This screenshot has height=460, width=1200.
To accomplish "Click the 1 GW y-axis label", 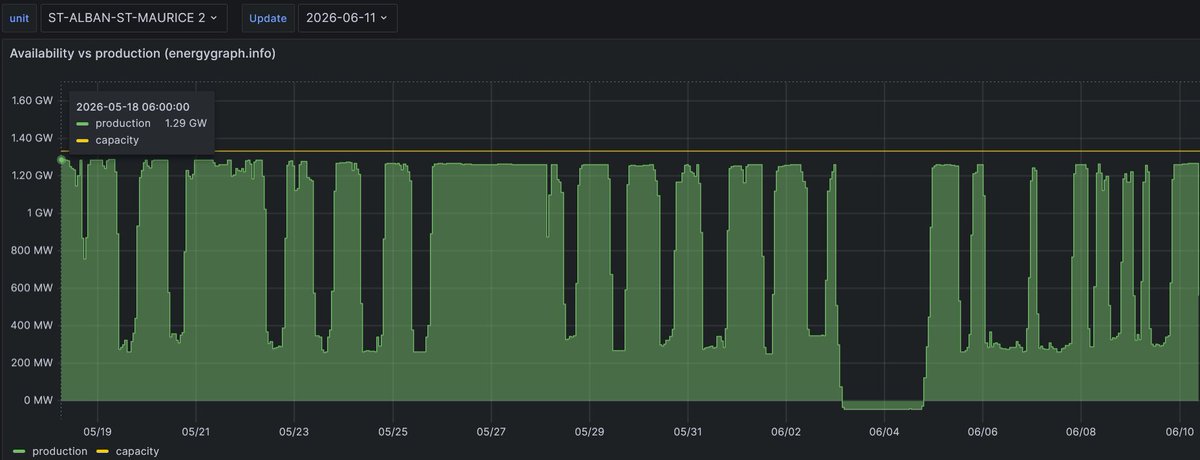I will tap(40, 213).
